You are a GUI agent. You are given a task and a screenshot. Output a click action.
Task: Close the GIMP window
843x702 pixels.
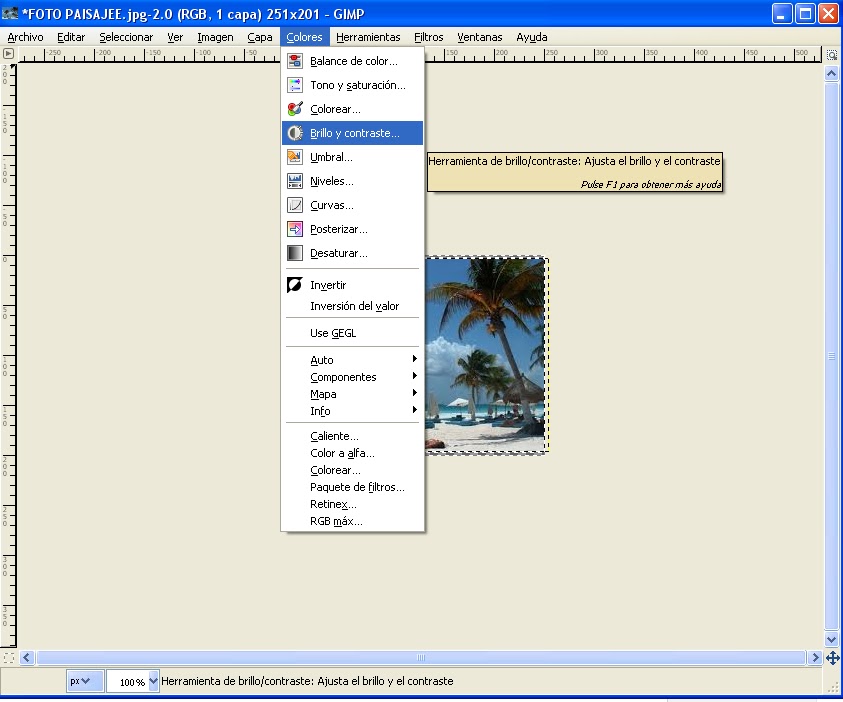tap(828, 13)
